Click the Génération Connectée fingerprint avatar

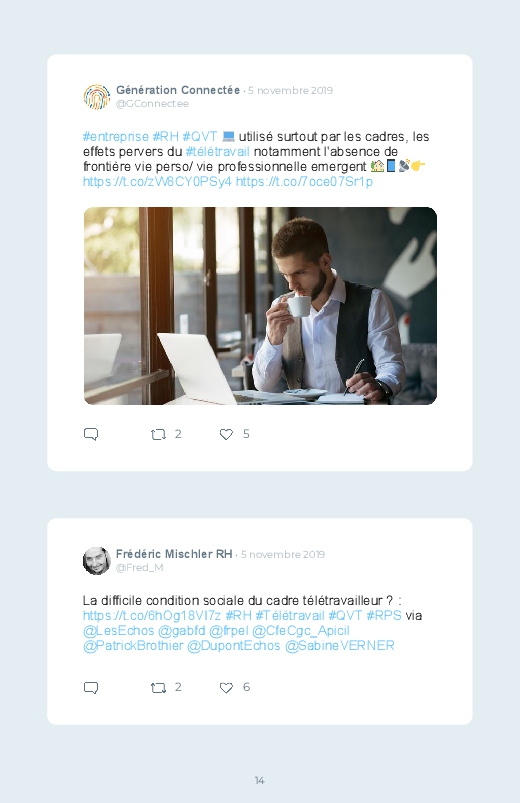tap(97, 97)
